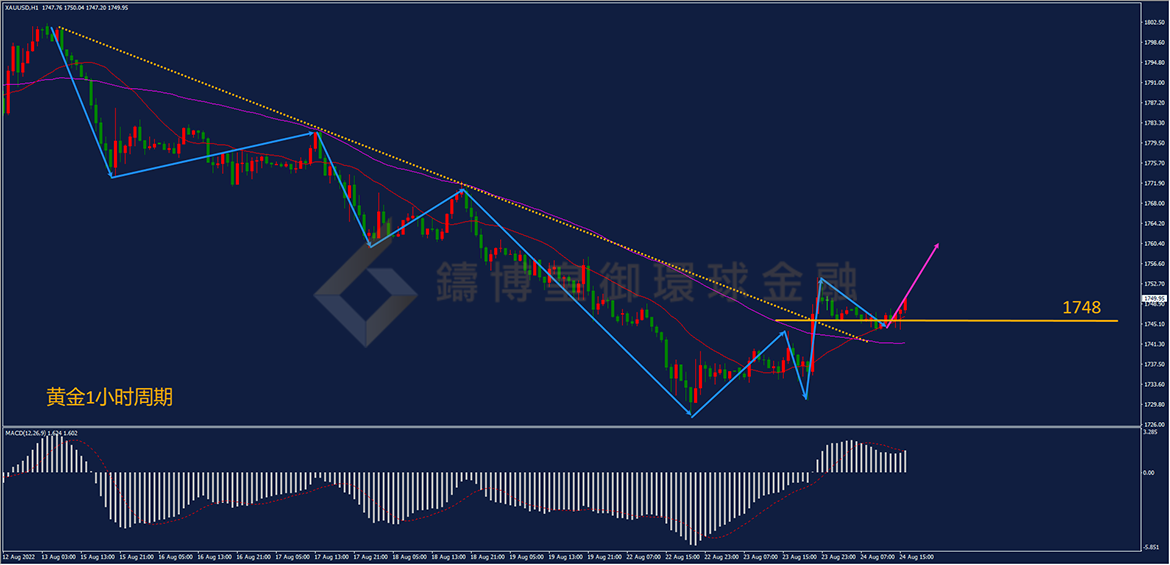
Task: Click the 1802.50 price axis label
Action: pyautogui.click(x=1154, y=22)
